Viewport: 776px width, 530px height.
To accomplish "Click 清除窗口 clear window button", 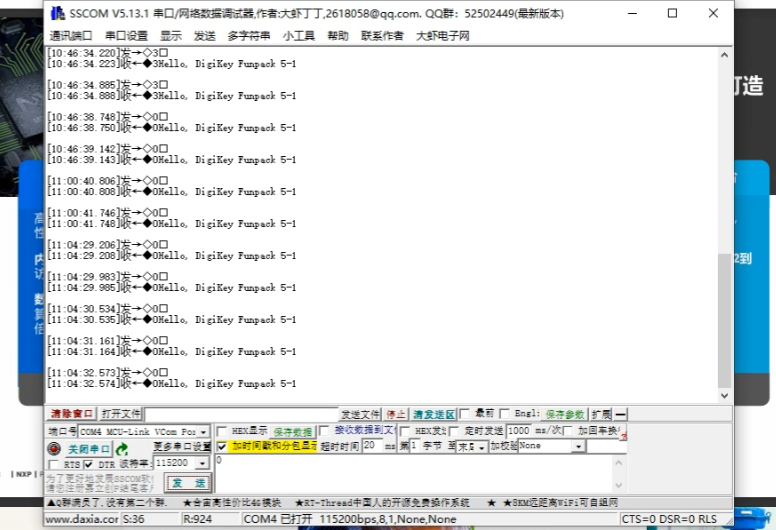I will tap(72, 414).
